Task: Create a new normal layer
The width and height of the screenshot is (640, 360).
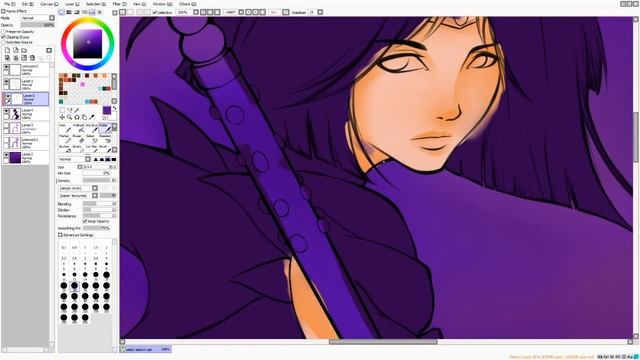Action: pos(7,50)
